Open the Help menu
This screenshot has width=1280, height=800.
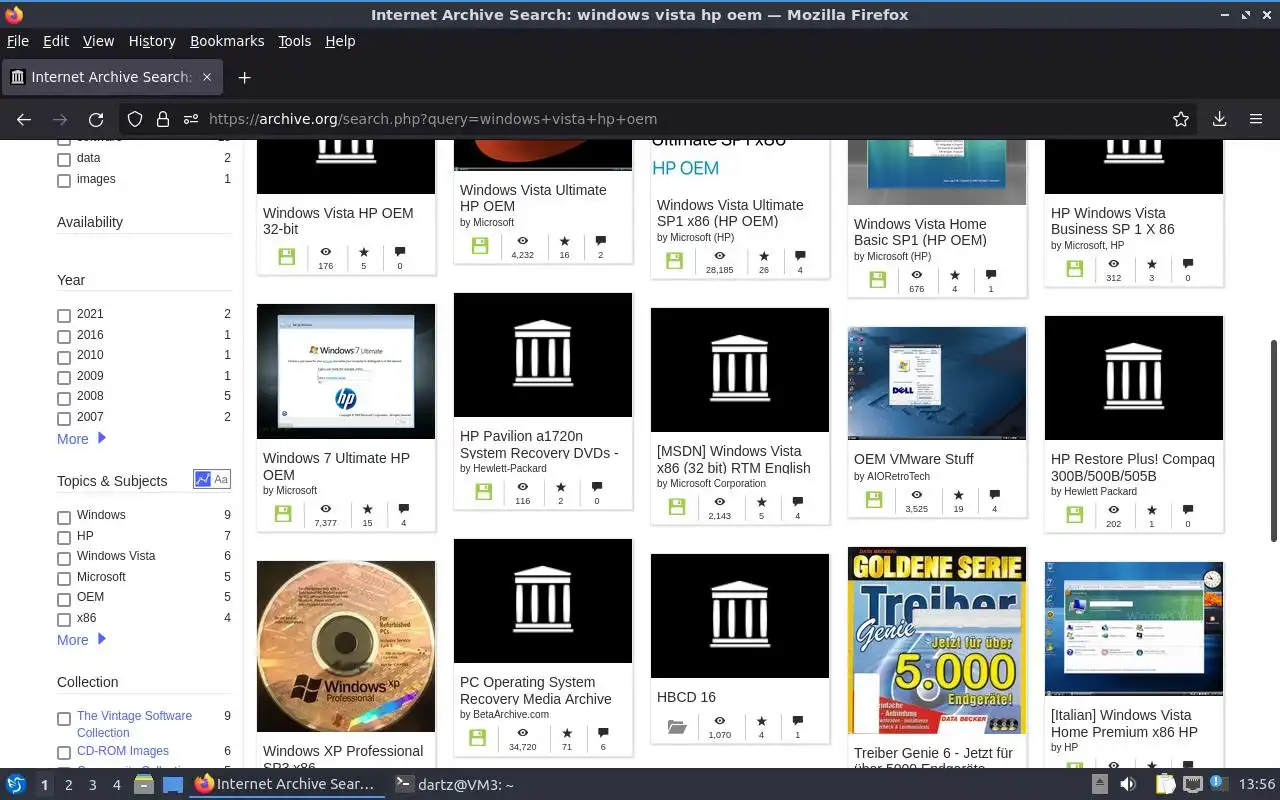tap(340, 41)
